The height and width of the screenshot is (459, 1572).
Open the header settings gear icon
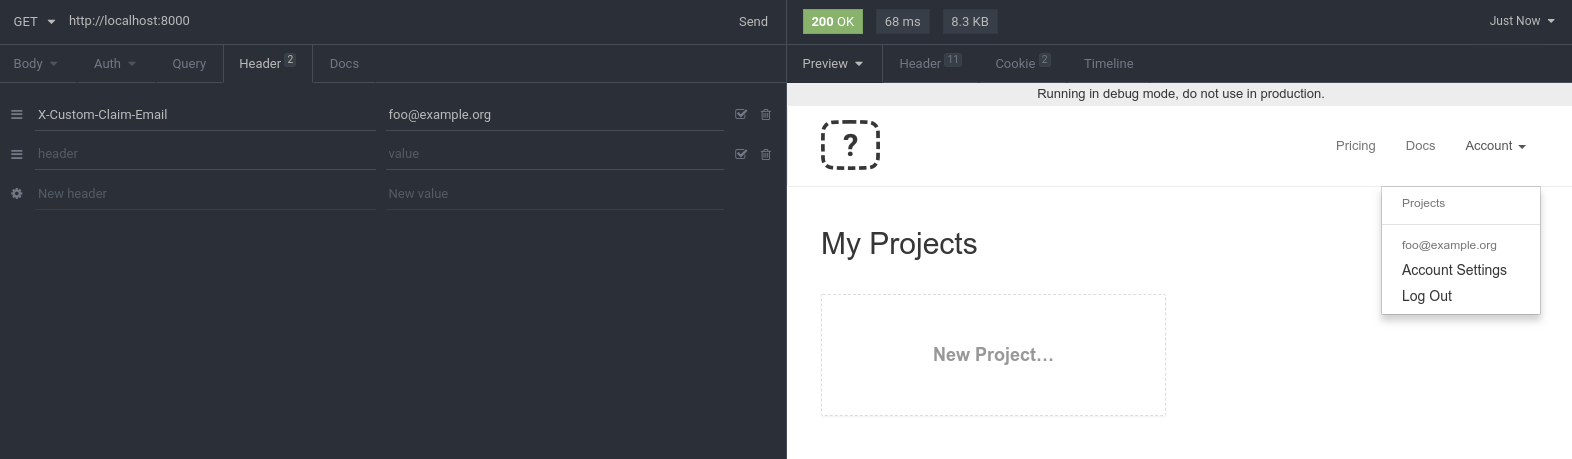[x=17, y=194]
